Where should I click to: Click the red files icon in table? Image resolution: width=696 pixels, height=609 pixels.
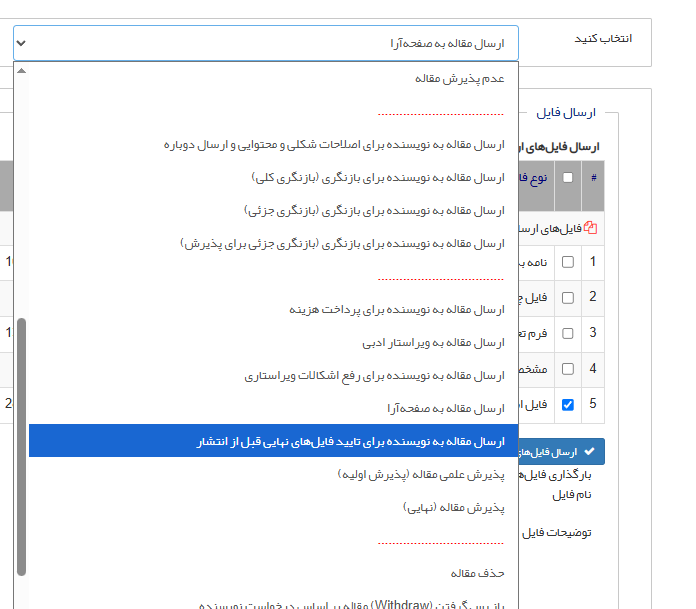(x=590, y=228)
